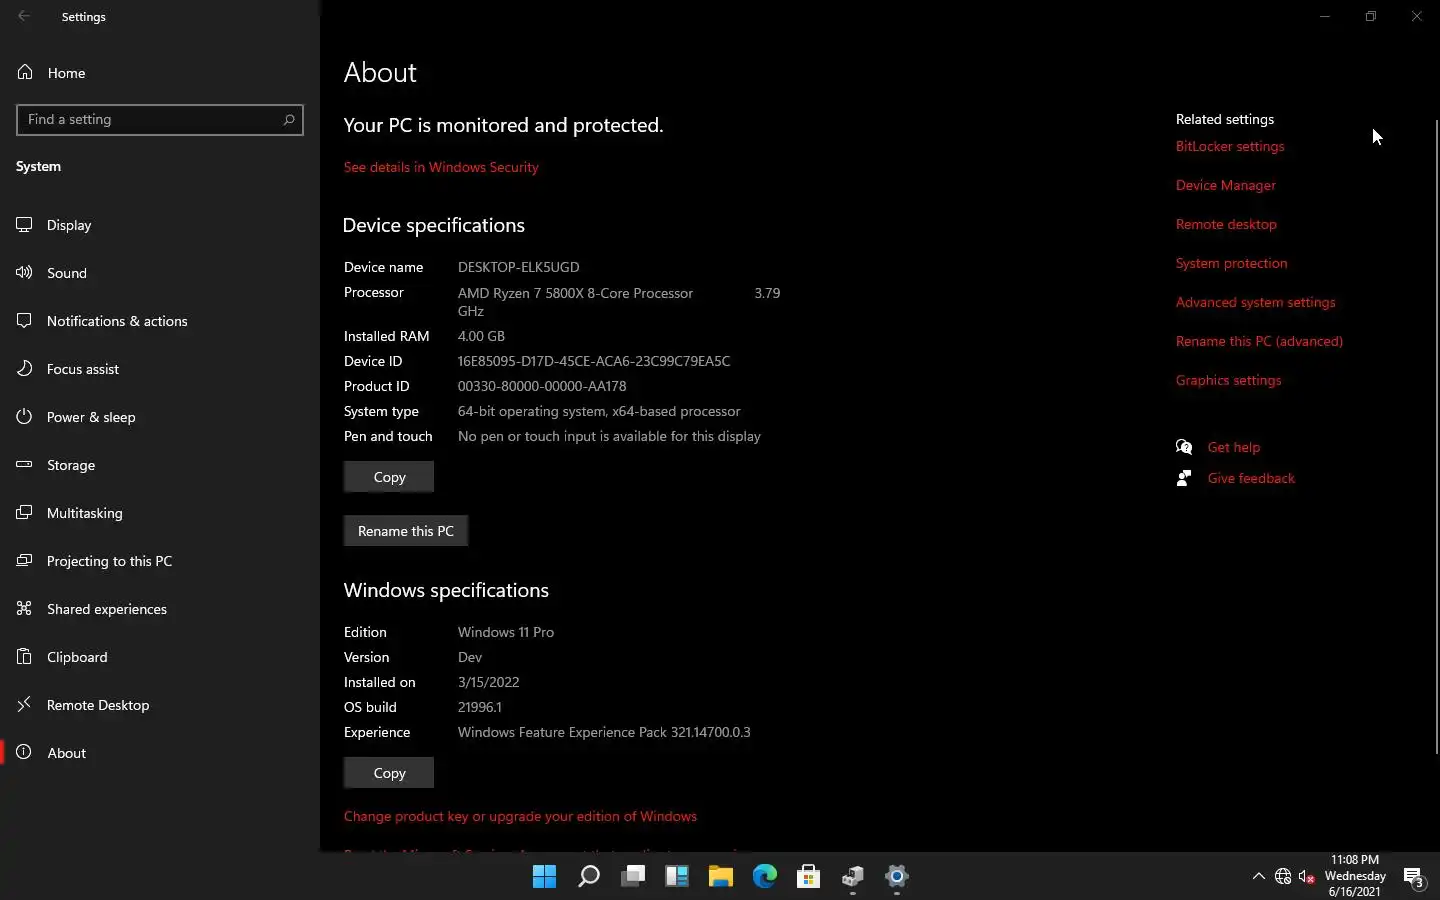
Task: Select the OS build value 21996.1
Action: [x=480, y=707]
